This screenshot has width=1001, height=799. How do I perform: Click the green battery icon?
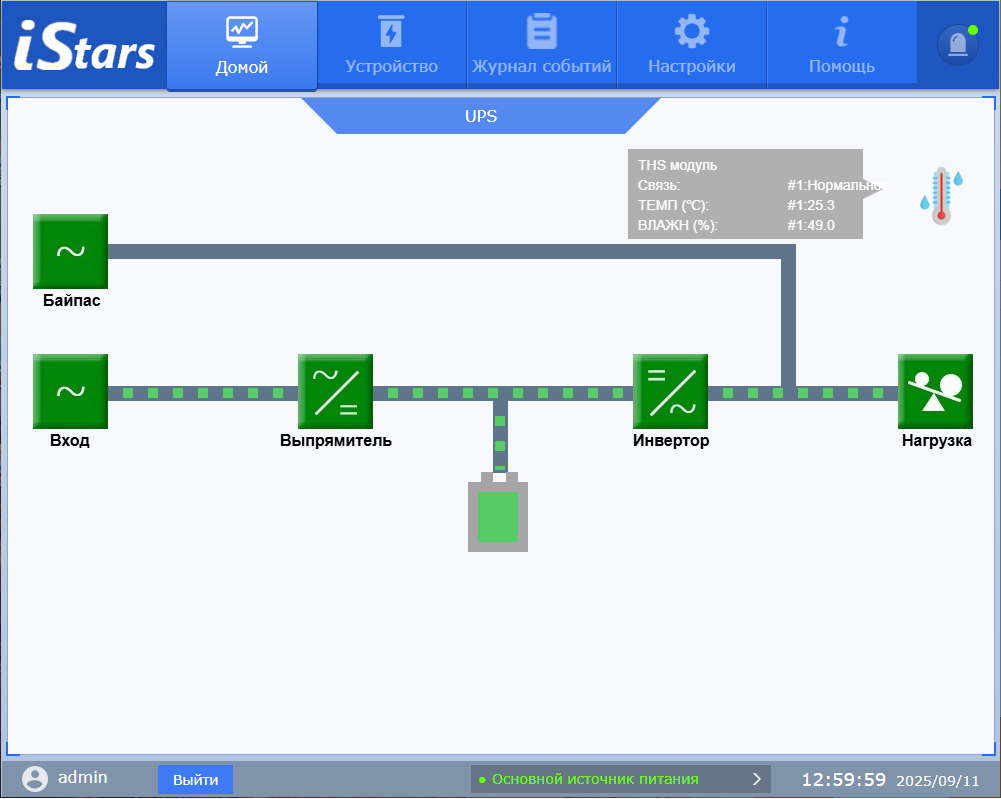point(497,514)
